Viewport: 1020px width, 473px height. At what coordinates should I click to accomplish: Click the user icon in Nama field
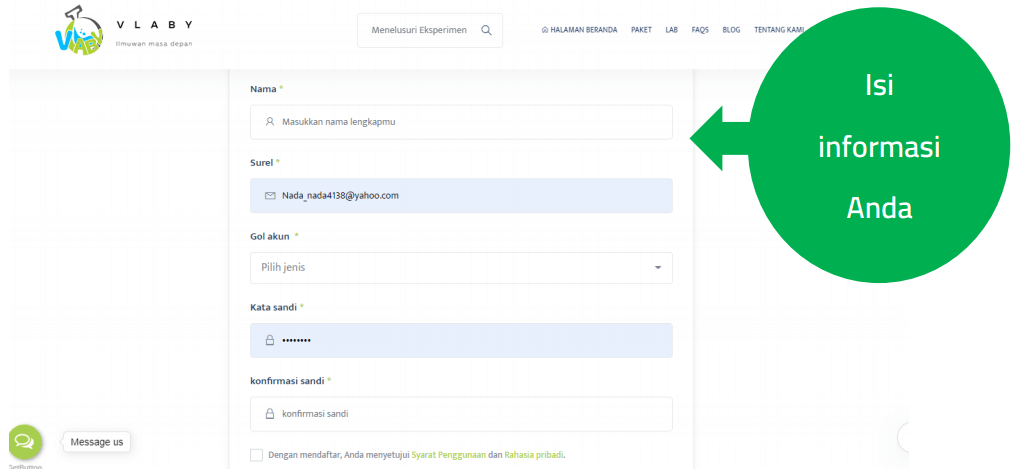270,122
